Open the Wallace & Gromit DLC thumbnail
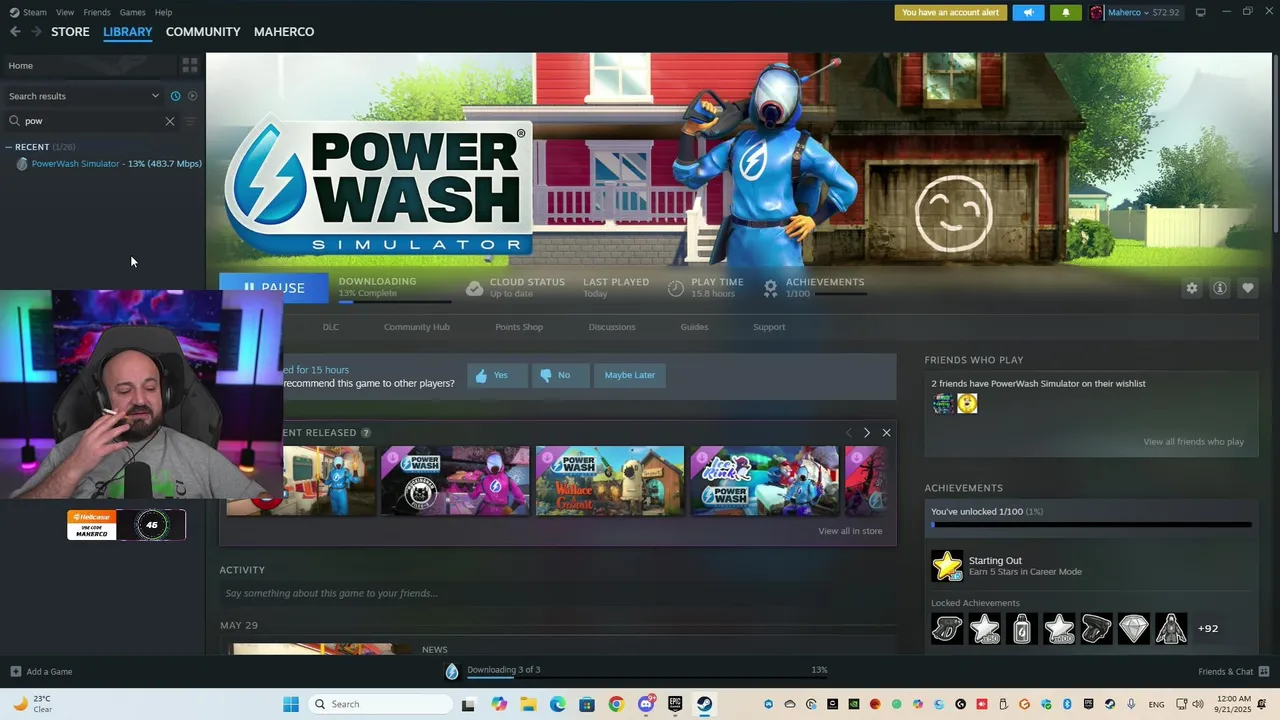The image size is (1280, 720). pos(610,481)
